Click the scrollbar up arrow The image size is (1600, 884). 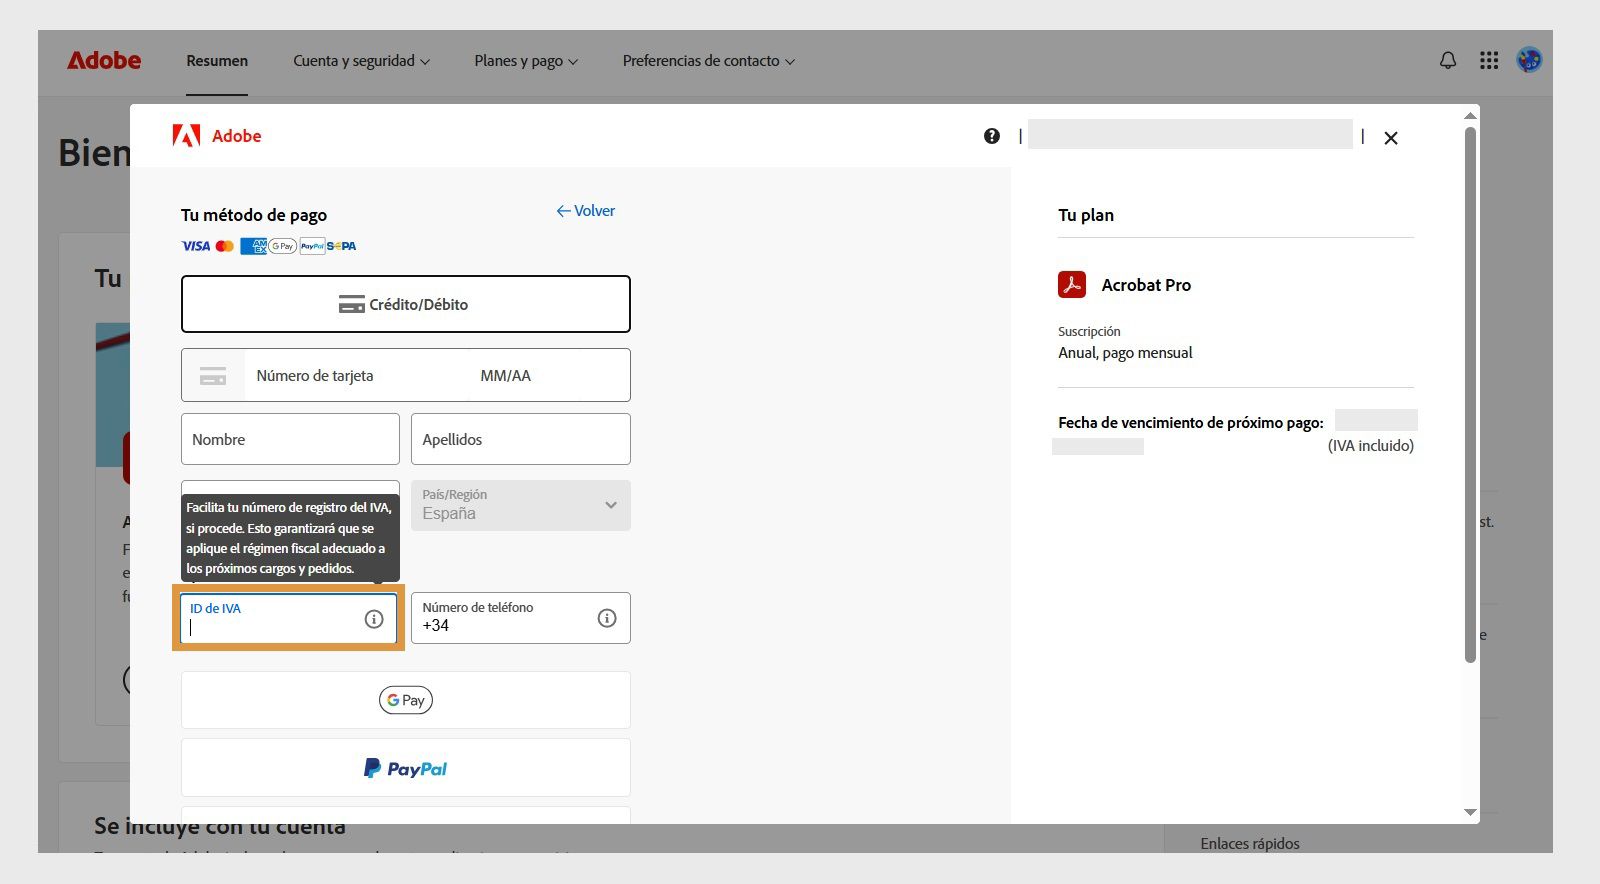pos(1470,116)
